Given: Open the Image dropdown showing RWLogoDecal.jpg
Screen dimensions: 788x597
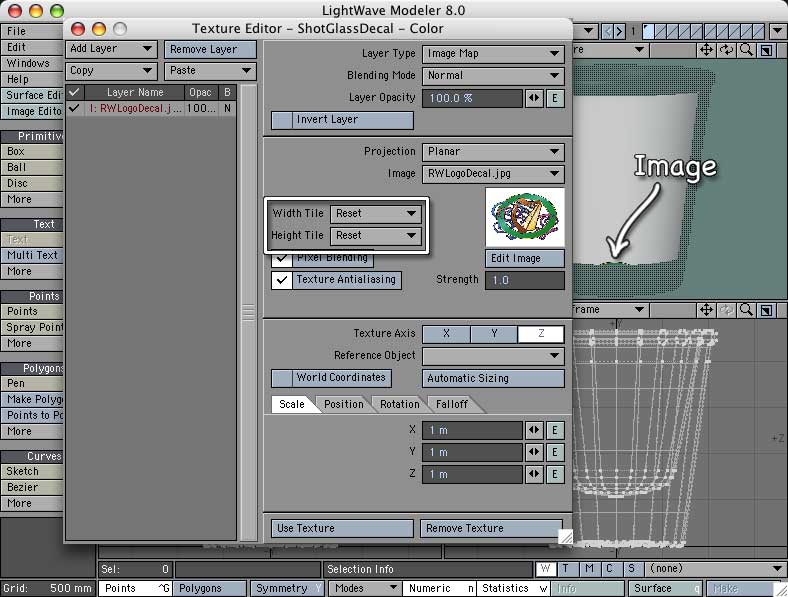Looking at the screenshot, I should pos(493,174).
